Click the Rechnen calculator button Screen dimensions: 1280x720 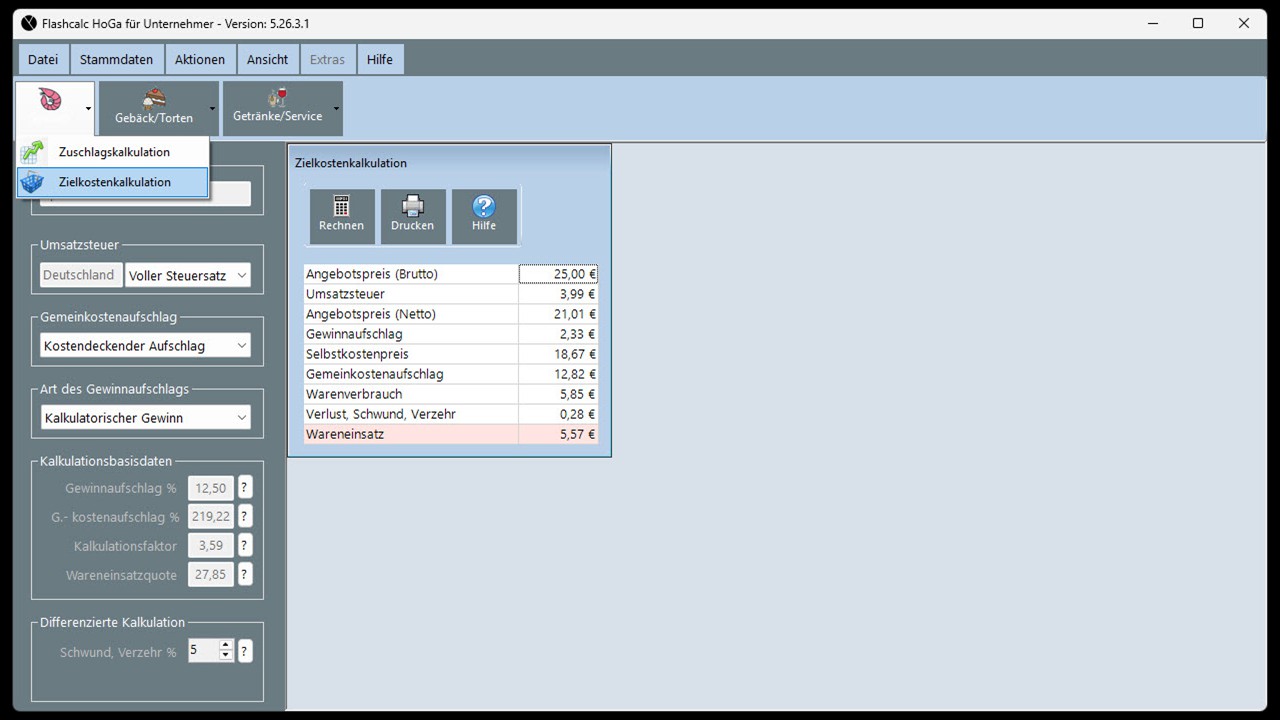pyautogui.click(x=342, y=216)
